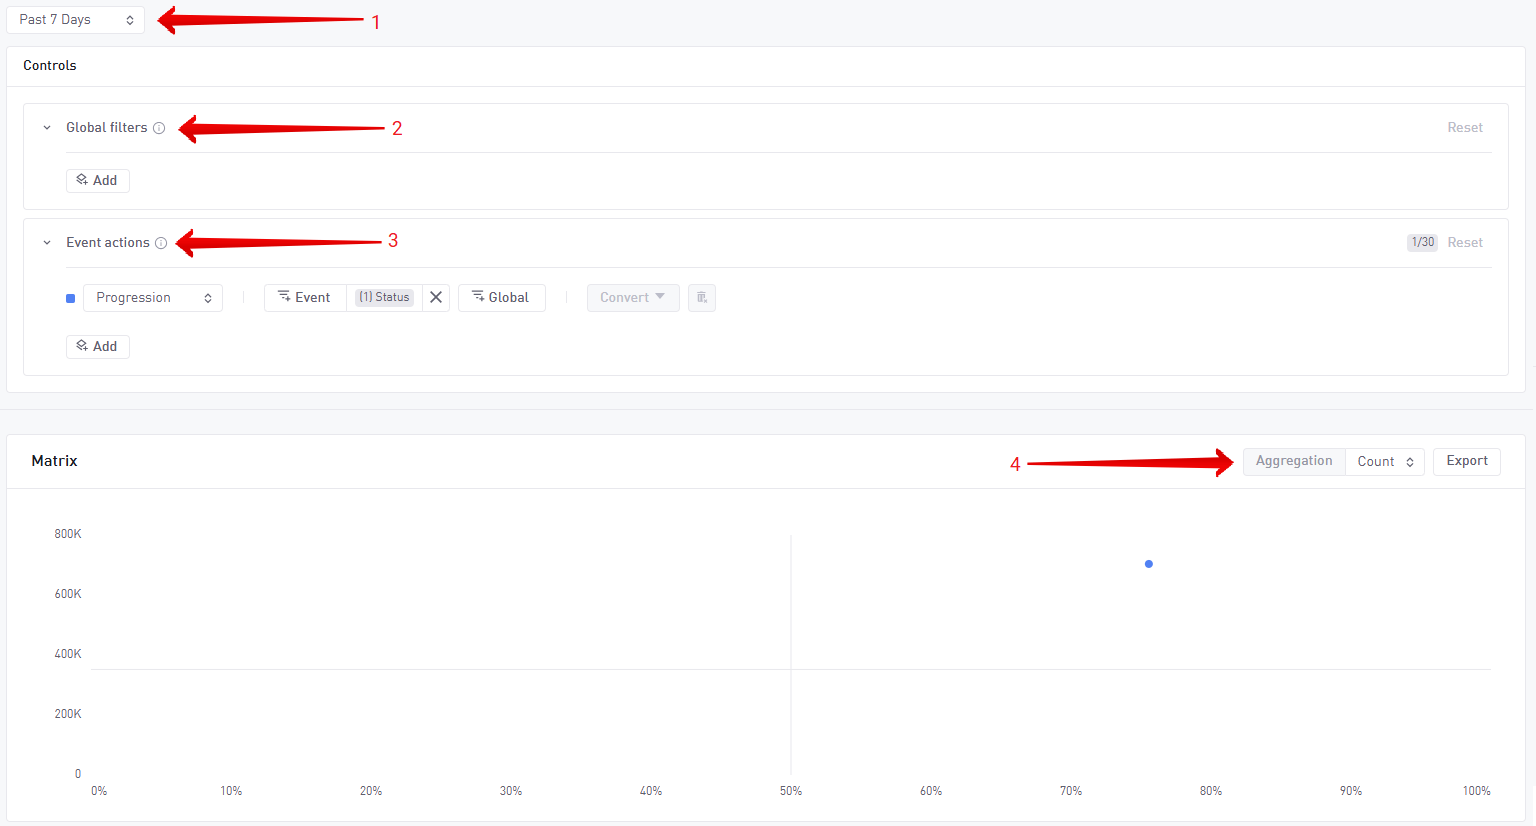Add an Event filter to the action
This screenshot has width=1536, height=826.
point(305,298)
